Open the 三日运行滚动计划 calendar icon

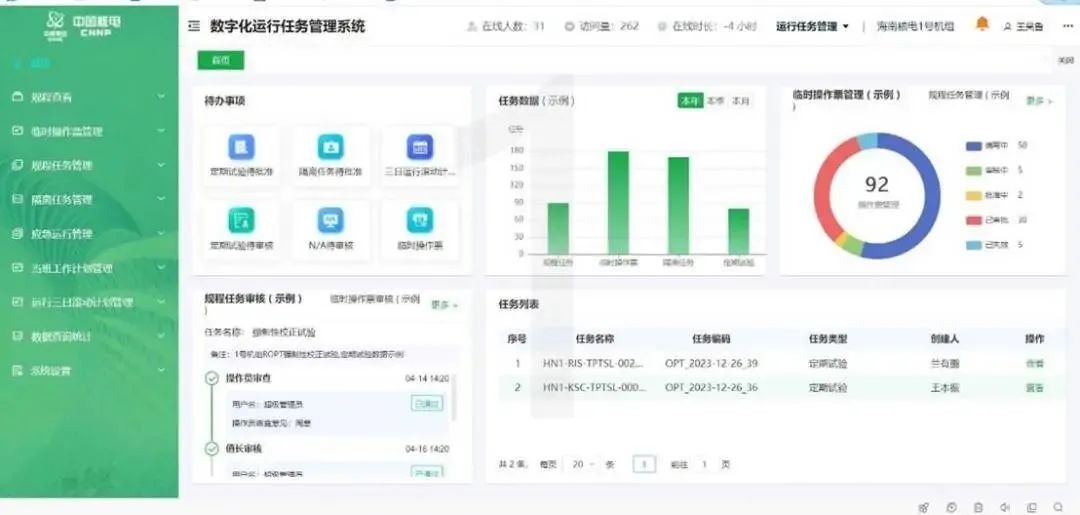[420, 148]
